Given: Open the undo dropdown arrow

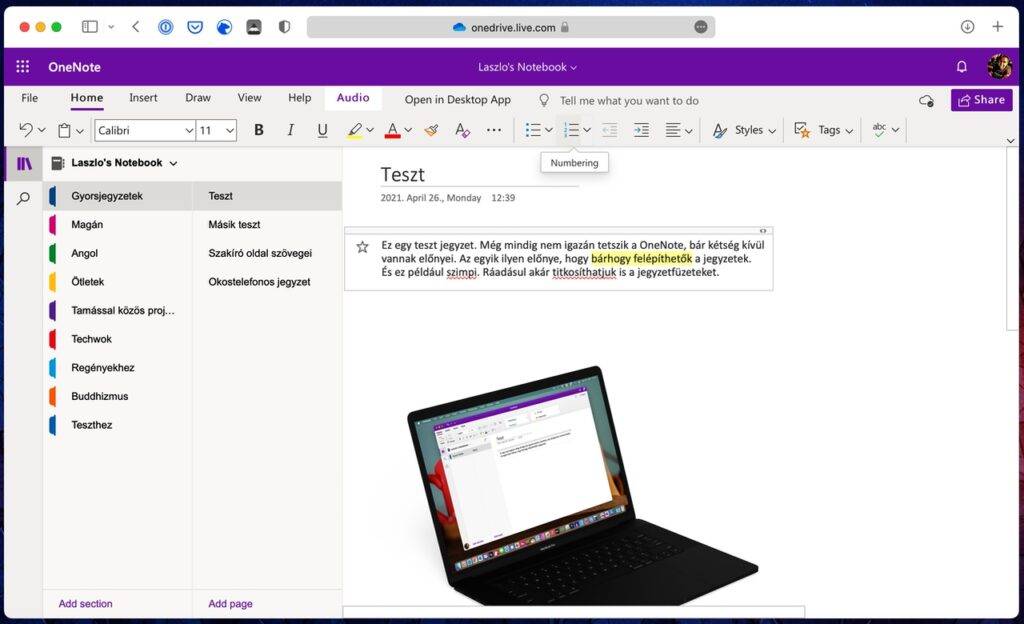Looking at the screenshot, I should click(x=42, y=130).
